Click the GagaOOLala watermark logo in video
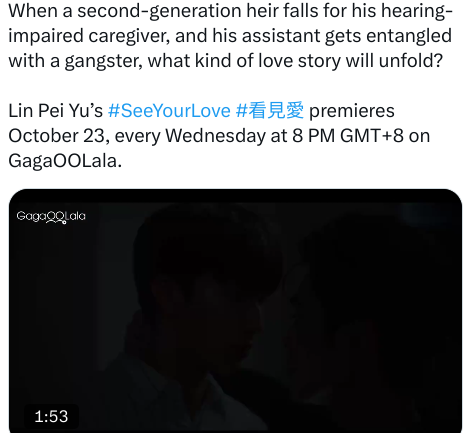The image size is (472, 433). (x=51, y=217)
